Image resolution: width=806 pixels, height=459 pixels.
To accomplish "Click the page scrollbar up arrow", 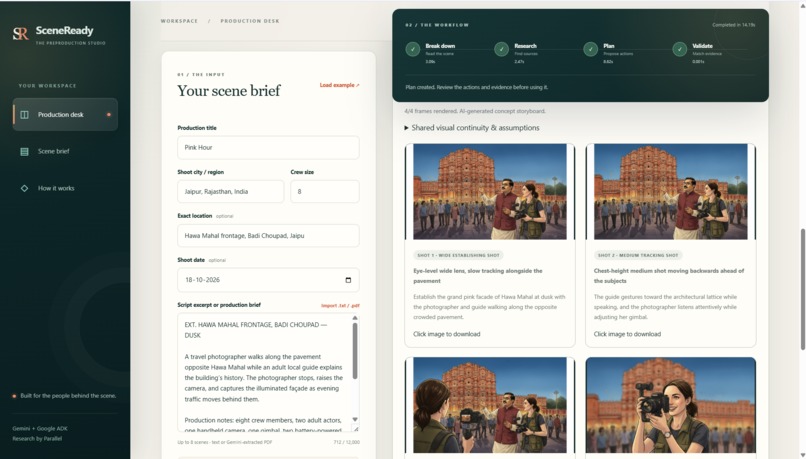I will coord(802,4).
